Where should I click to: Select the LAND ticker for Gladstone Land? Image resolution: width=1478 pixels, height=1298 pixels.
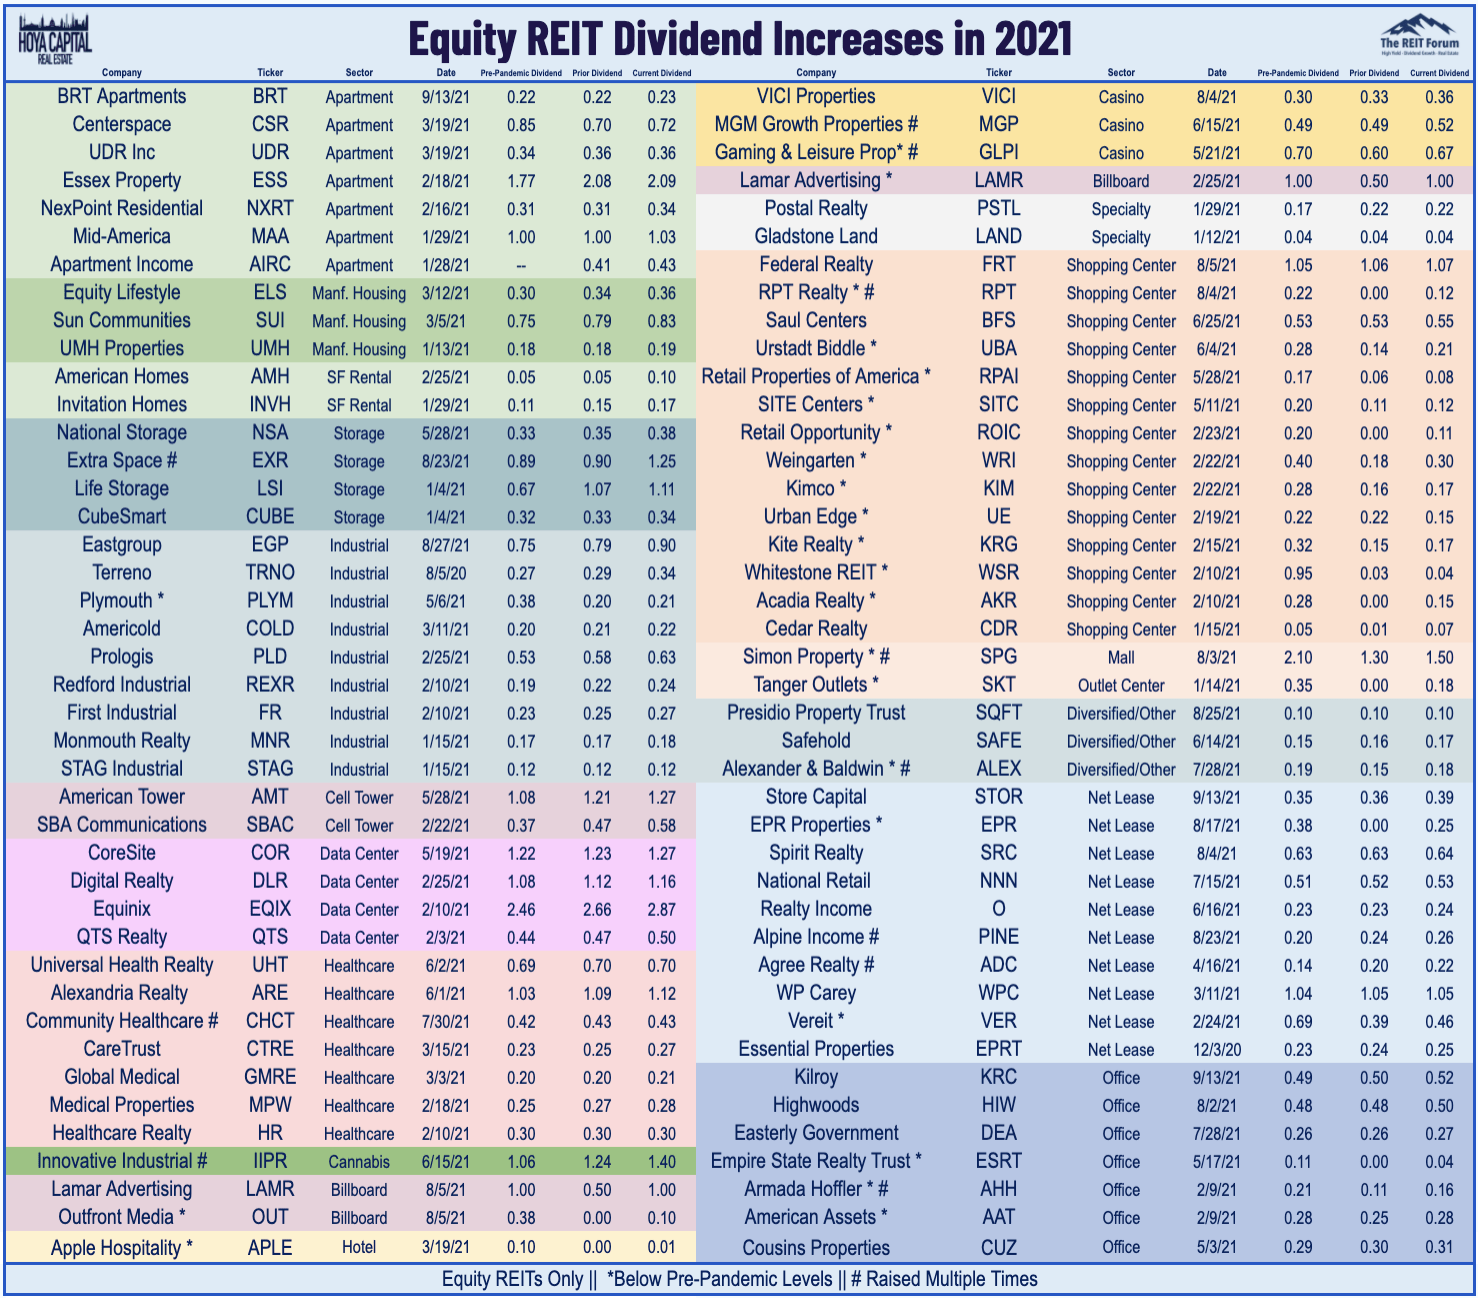pyautogui.click(x=999, y=236)
